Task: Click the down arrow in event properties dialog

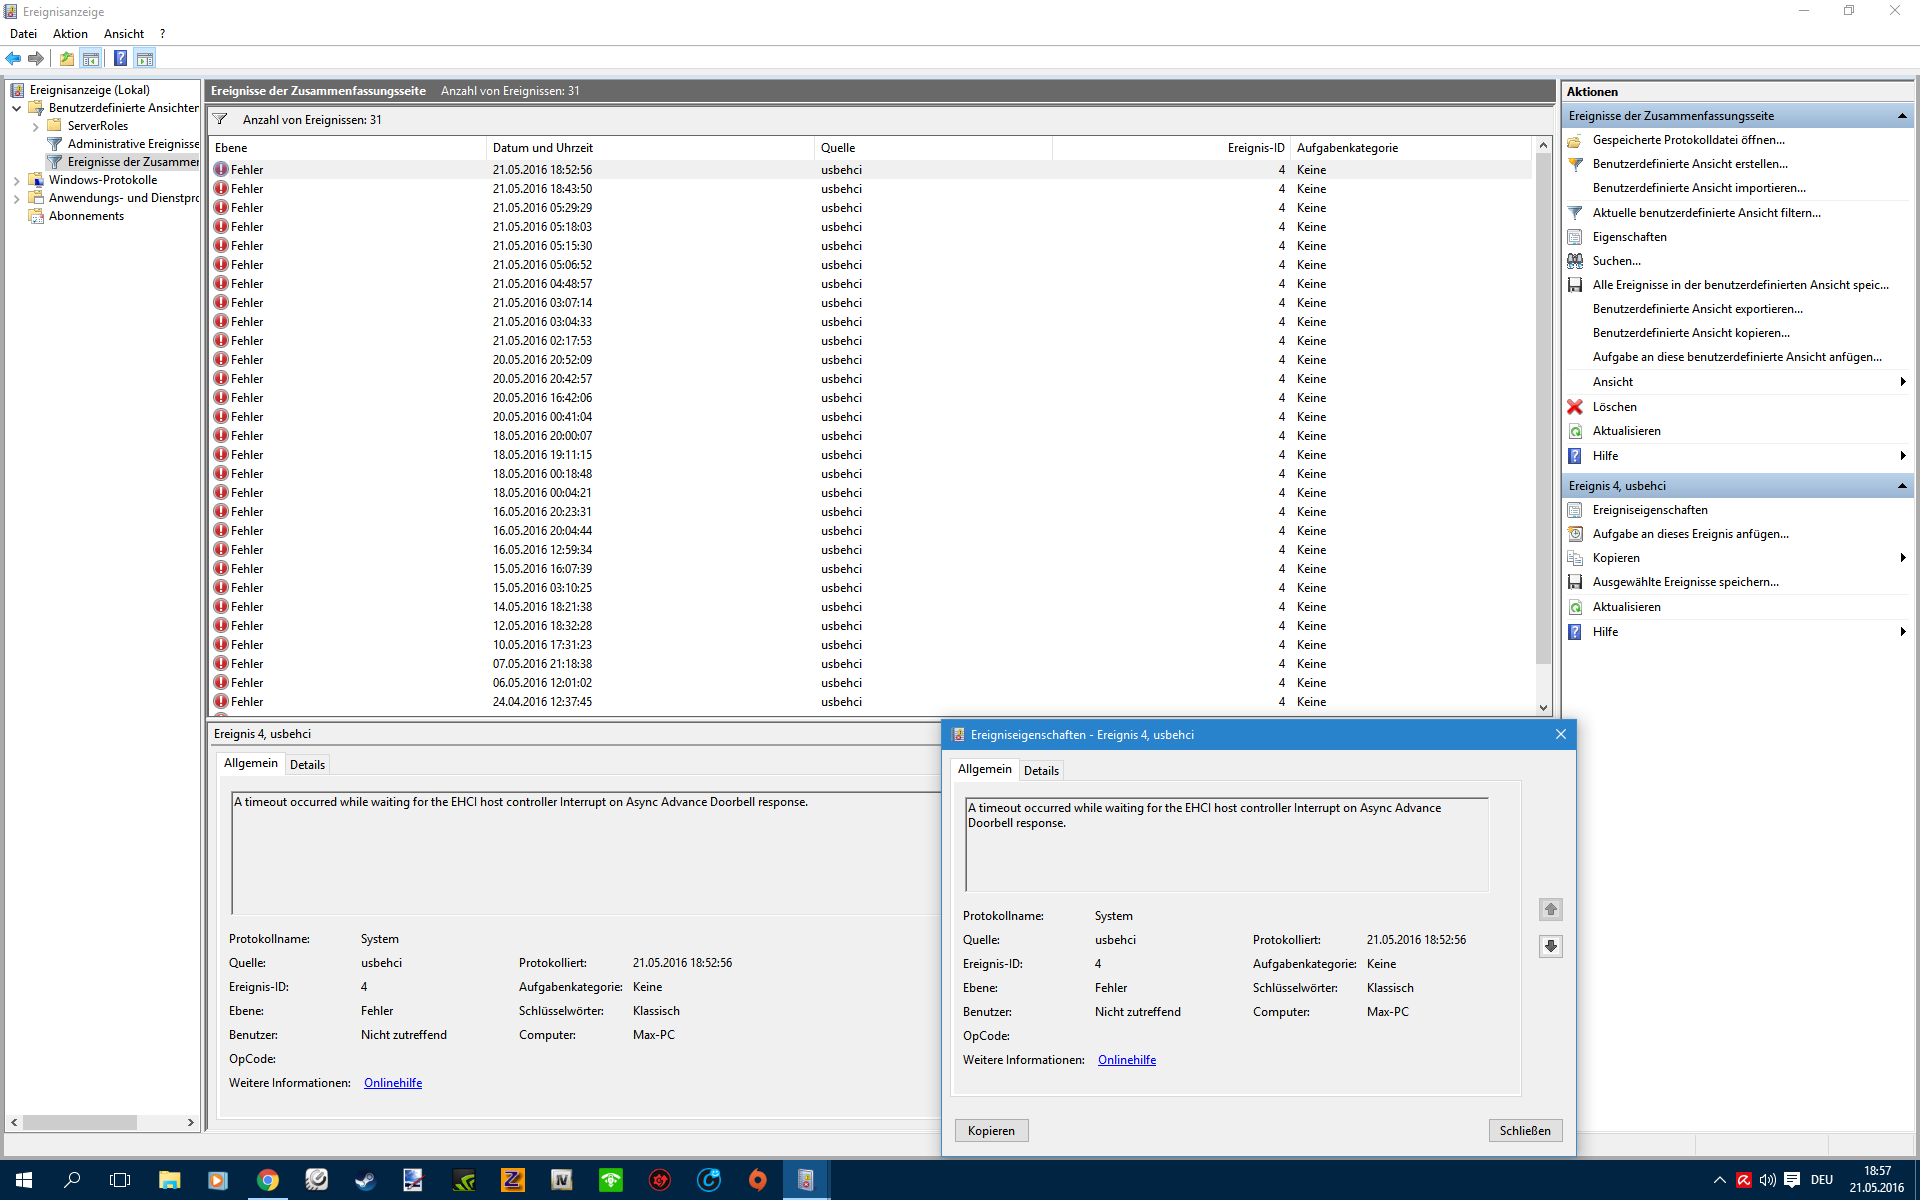Action: coord(1550,946)
